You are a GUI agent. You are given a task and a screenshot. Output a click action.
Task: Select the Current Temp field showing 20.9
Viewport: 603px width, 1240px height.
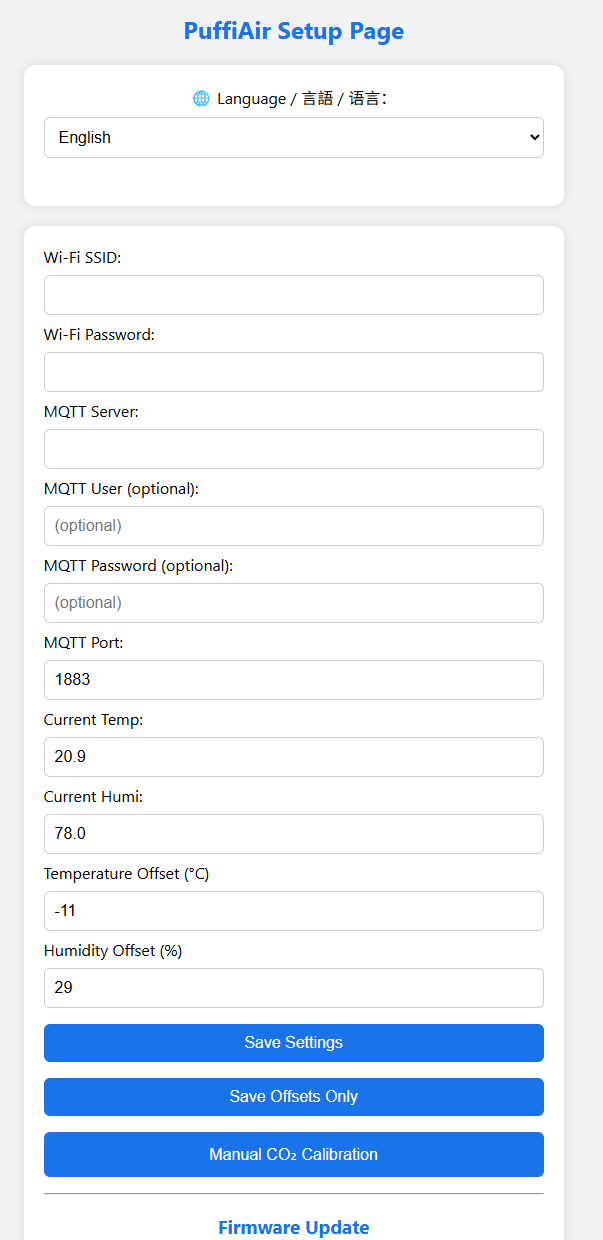click(x=294, y=757)
